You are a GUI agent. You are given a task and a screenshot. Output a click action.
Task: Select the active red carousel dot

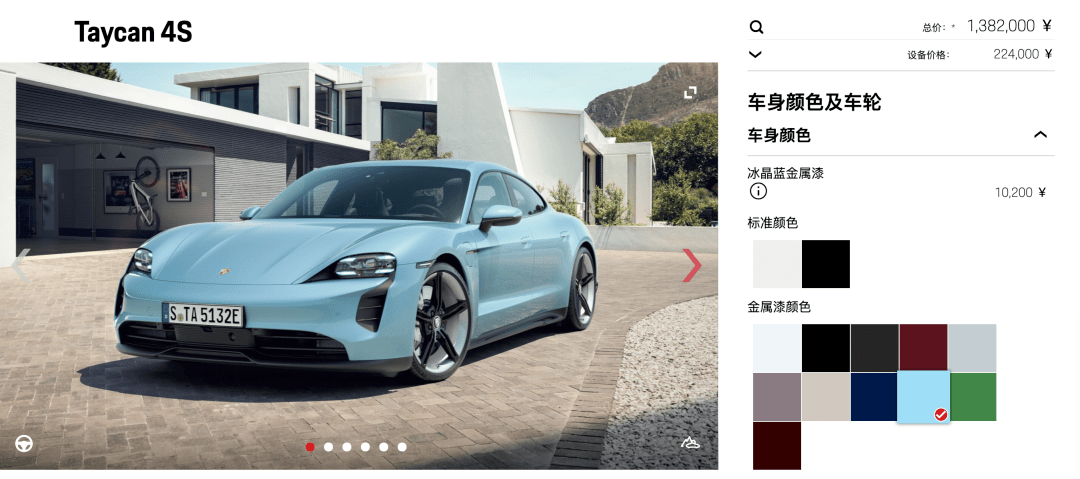pos(310,447)
